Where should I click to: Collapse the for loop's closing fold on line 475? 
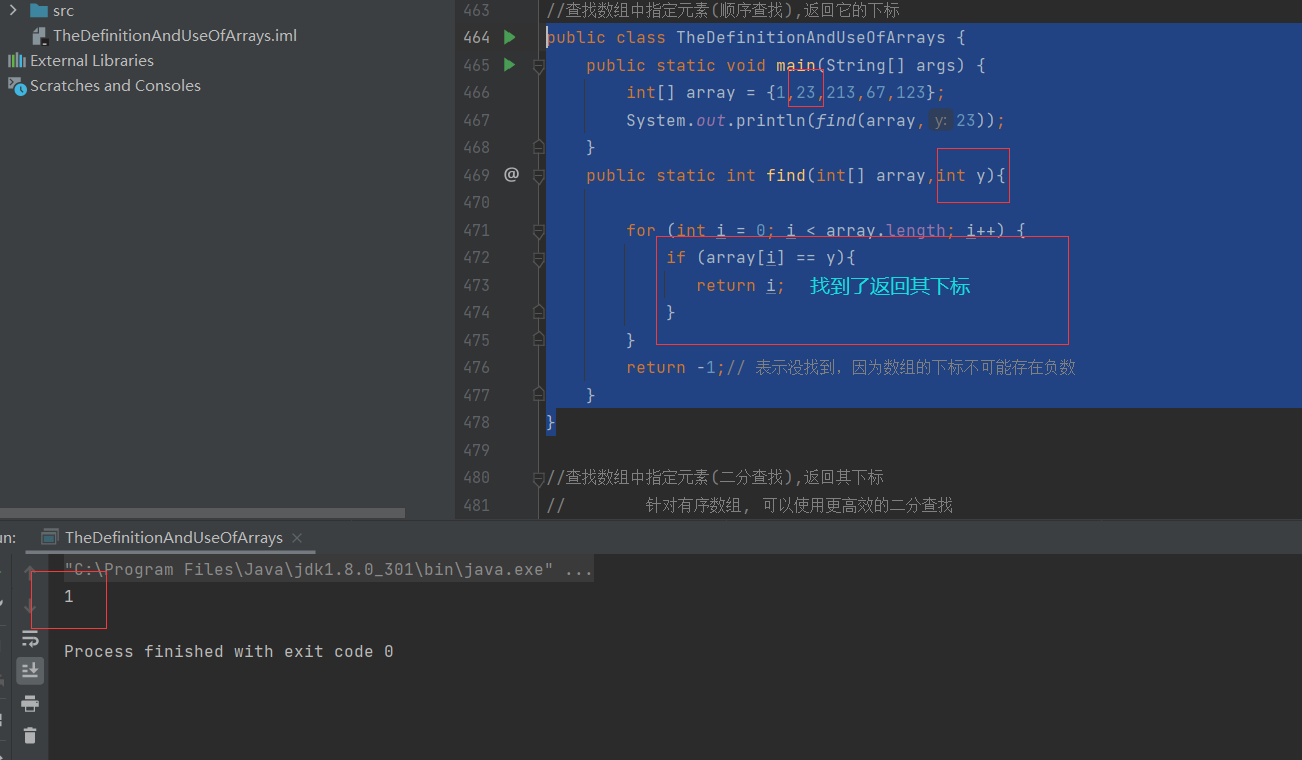pos(538,340)
